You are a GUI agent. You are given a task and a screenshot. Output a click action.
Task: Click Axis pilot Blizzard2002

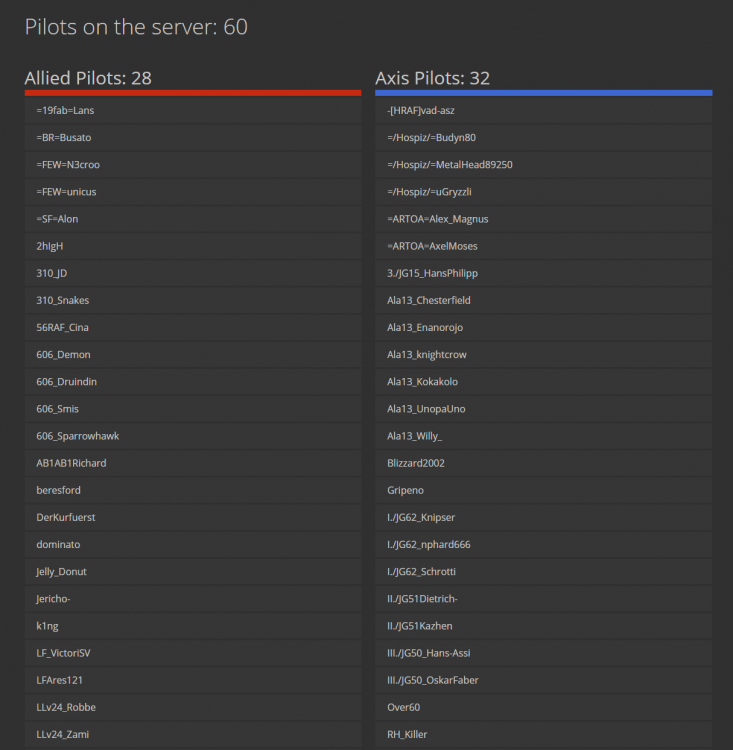pos(416,463)
